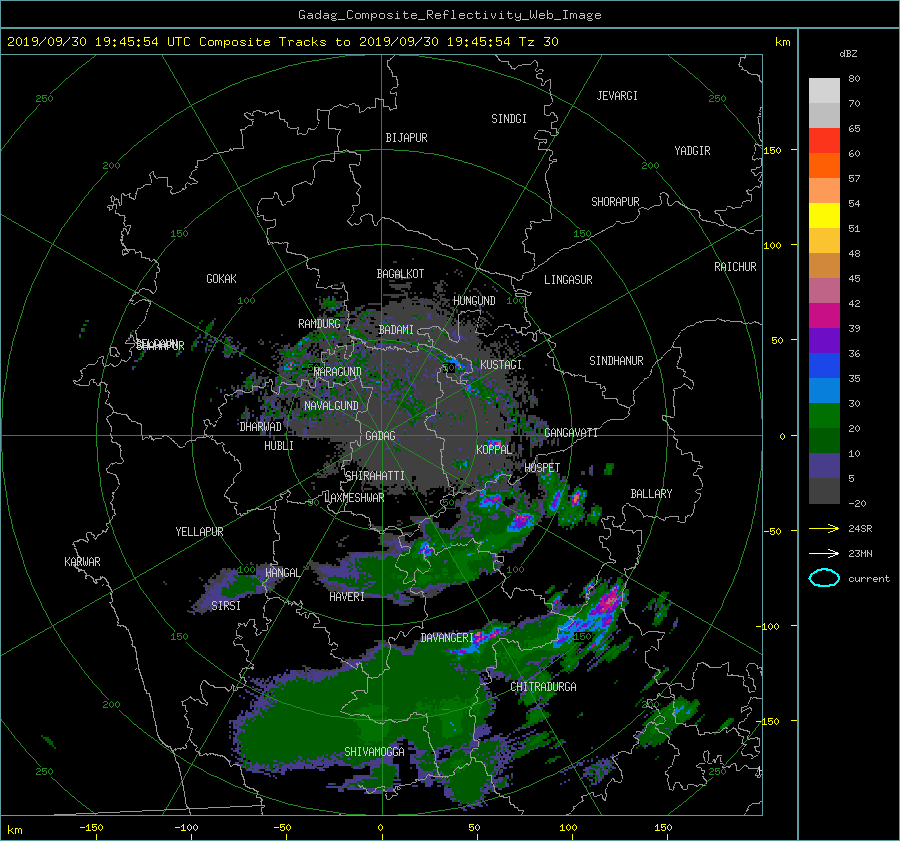Click the GANGAVATI city label

point(571,433)
